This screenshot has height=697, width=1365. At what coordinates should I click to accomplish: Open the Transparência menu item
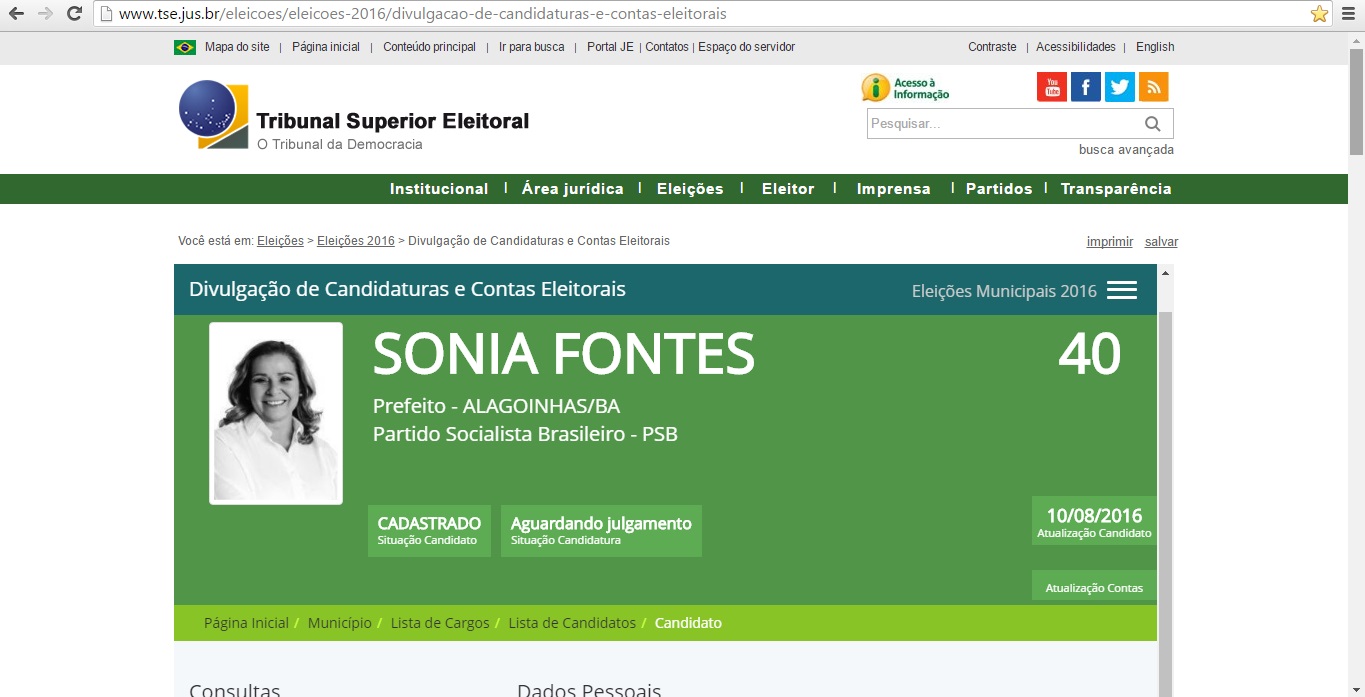tap(1115, 189)
